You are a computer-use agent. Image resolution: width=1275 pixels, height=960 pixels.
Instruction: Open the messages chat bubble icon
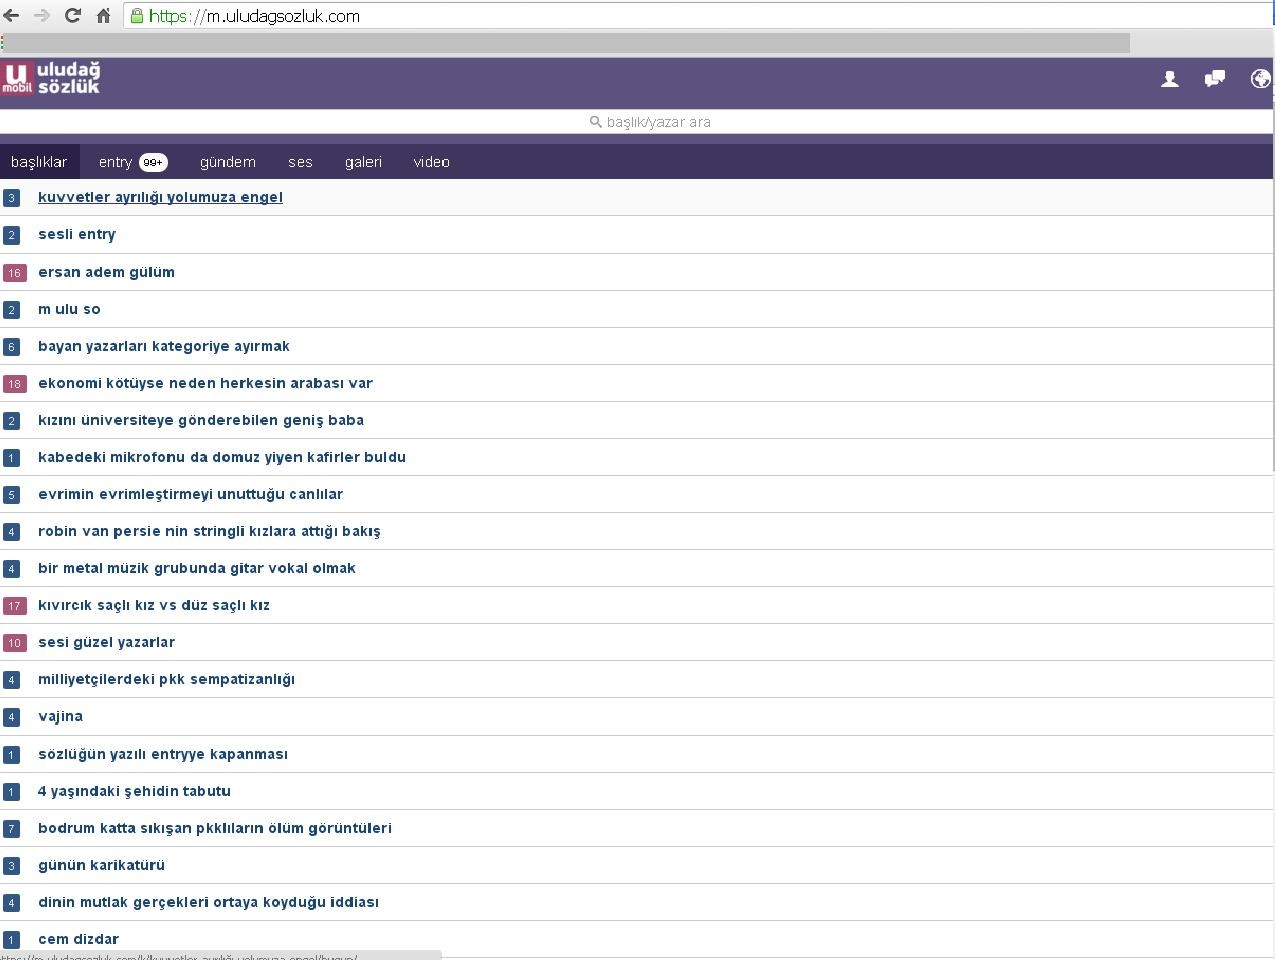(x=1215, y=79)
